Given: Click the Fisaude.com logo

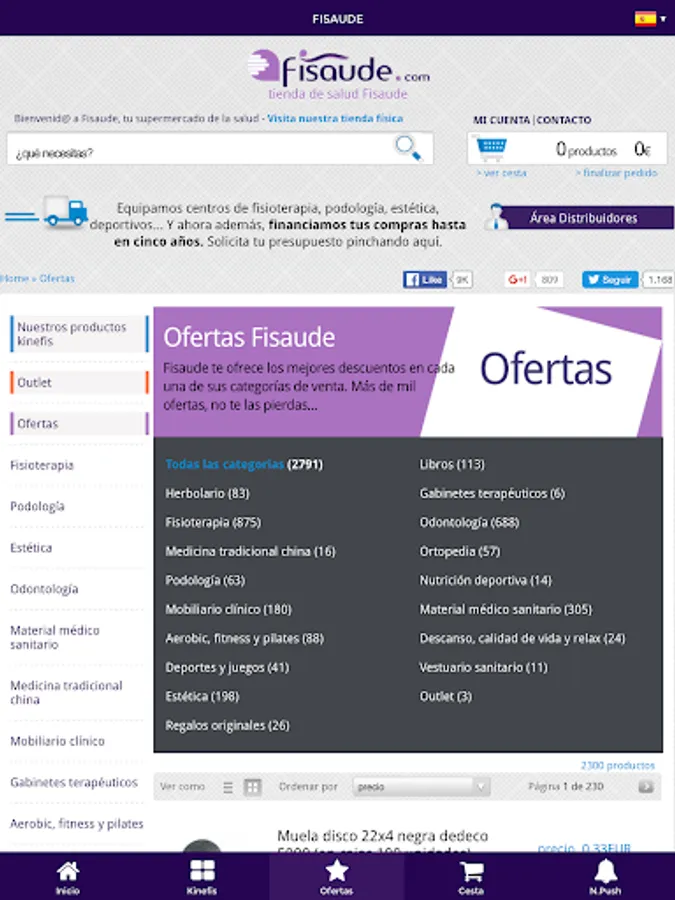Looking at the screenshot, I should [339, 75].
